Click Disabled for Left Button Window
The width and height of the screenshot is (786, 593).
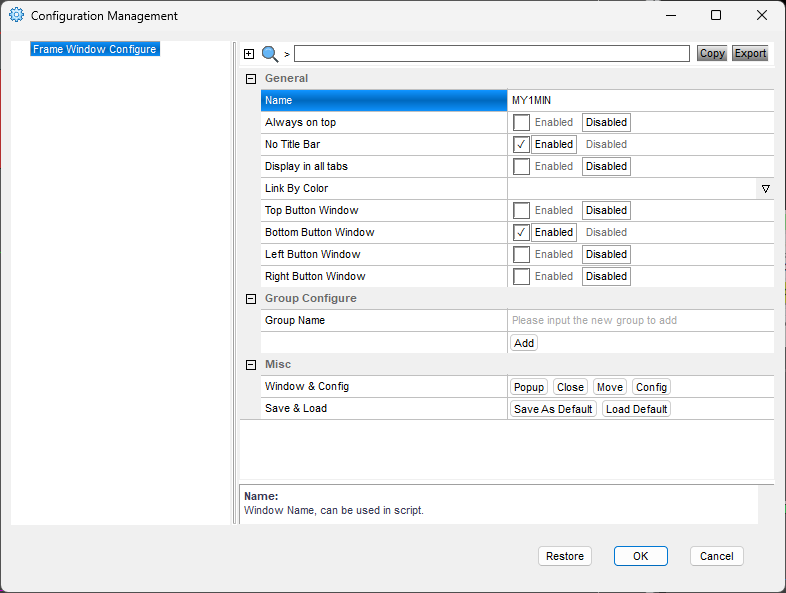606,255
